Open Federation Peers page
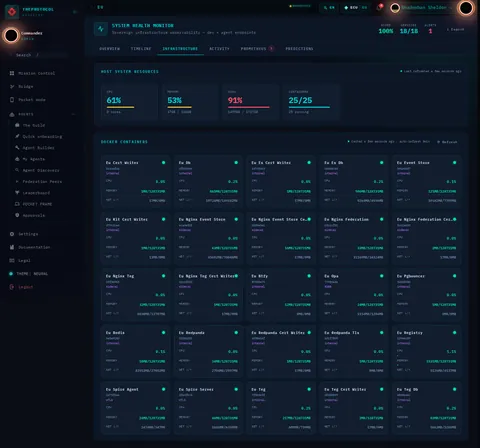Image resolution: width=480 pixels, height=448 pixels. coord(42,182)
